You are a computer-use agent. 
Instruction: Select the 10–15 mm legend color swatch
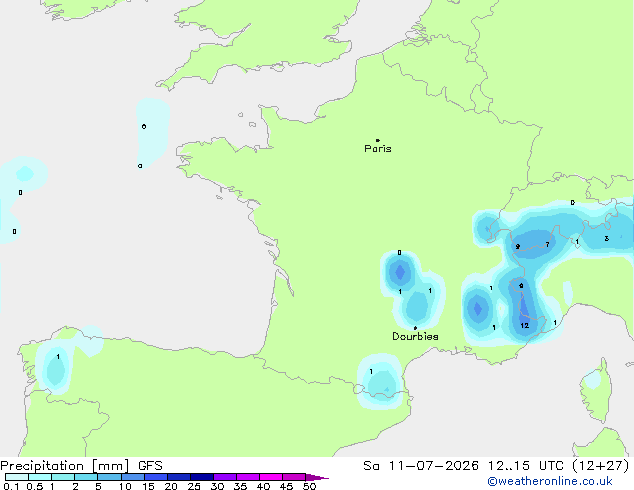tap(132, 477)
